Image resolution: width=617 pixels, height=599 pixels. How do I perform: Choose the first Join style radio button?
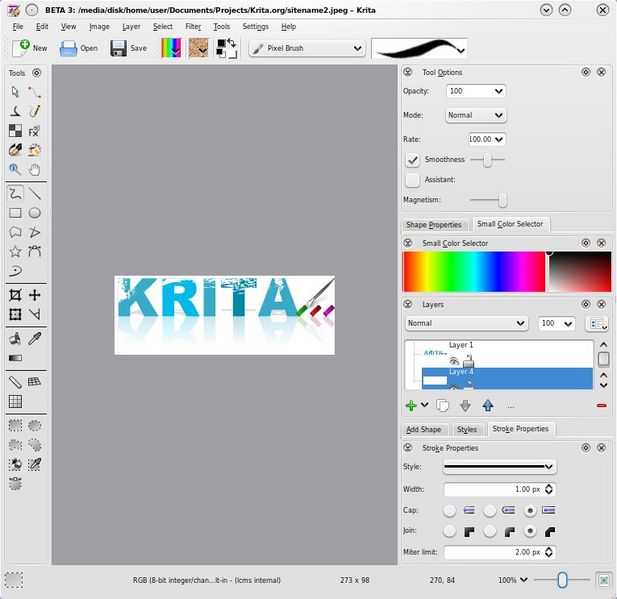449,531
